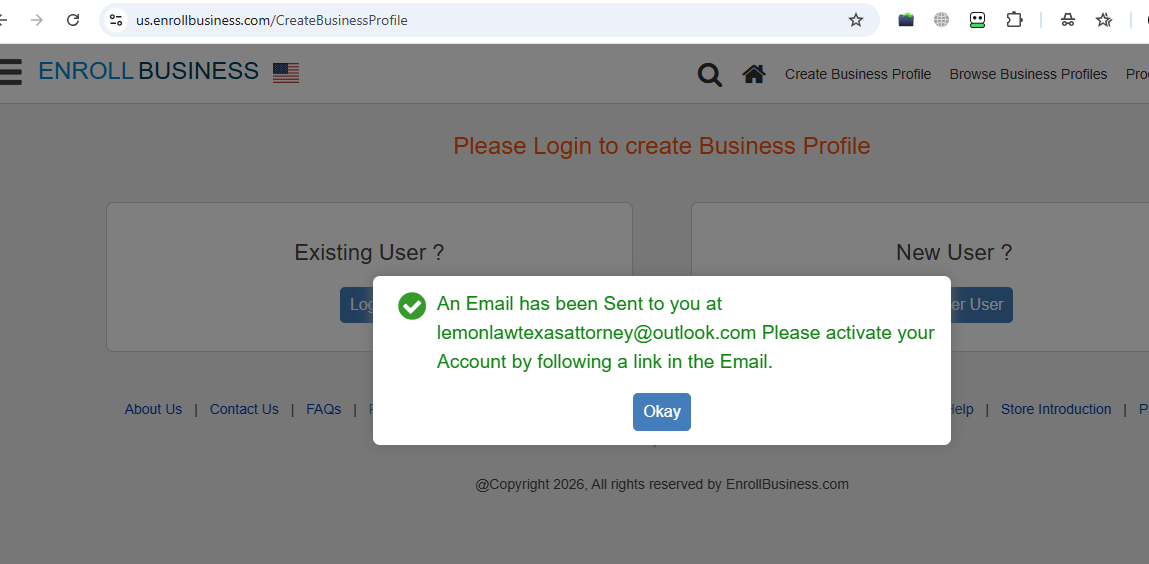Open the Contact Us footer link

point(244,409)
